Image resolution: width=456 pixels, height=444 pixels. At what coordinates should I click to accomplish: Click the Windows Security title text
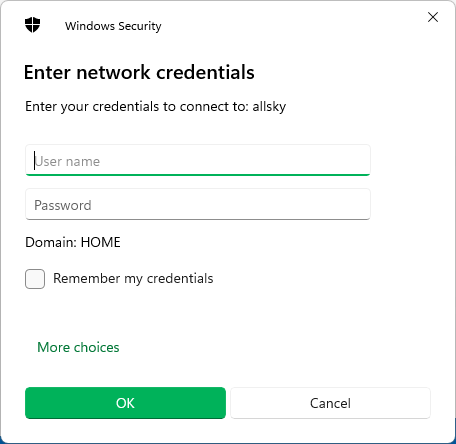[113, 26]
